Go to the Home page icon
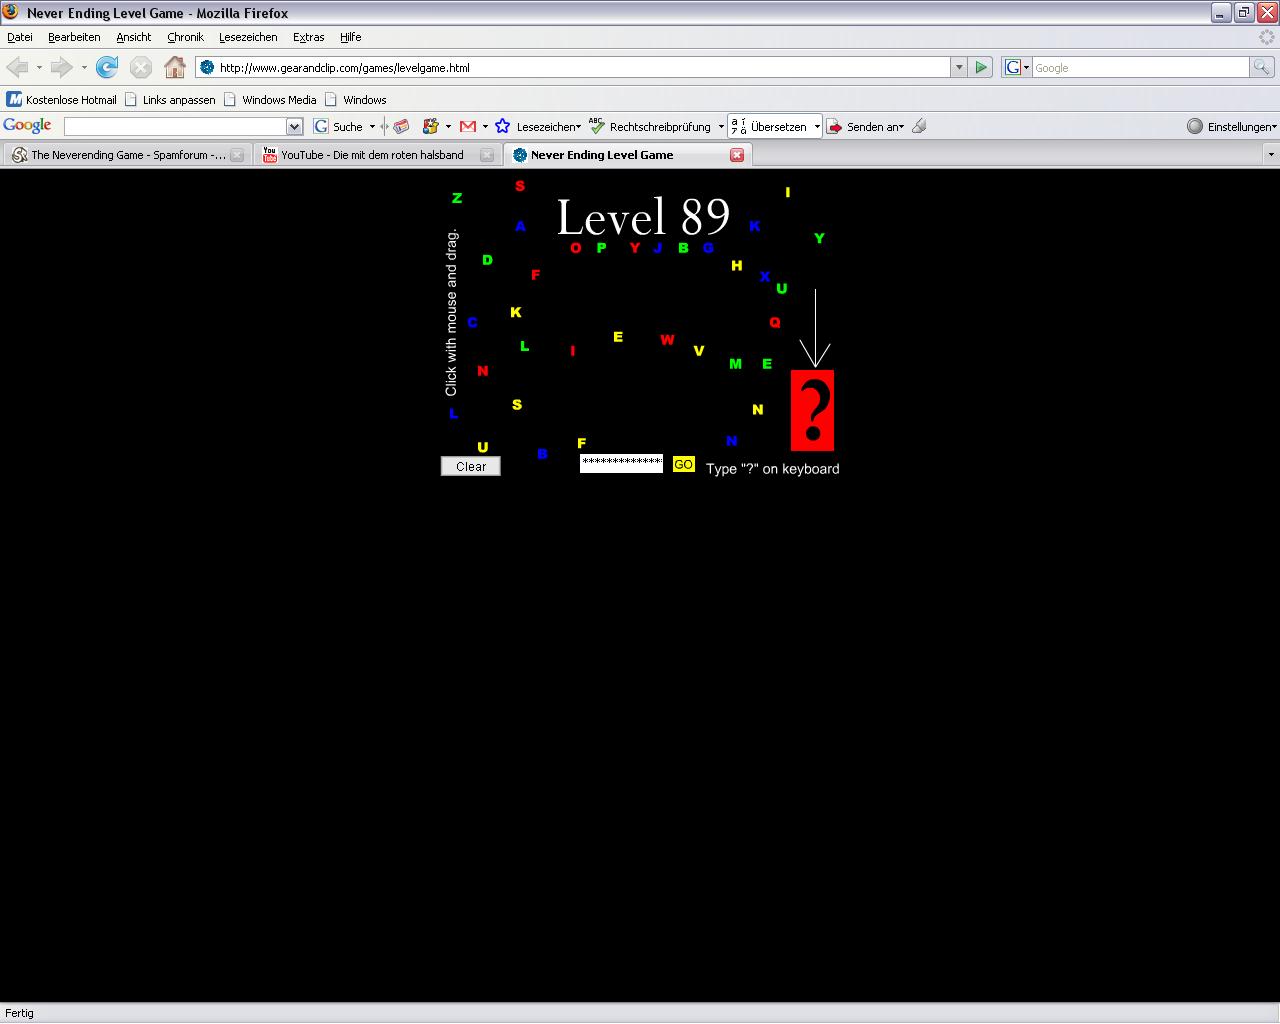1280x1024 pixels. 175,67
